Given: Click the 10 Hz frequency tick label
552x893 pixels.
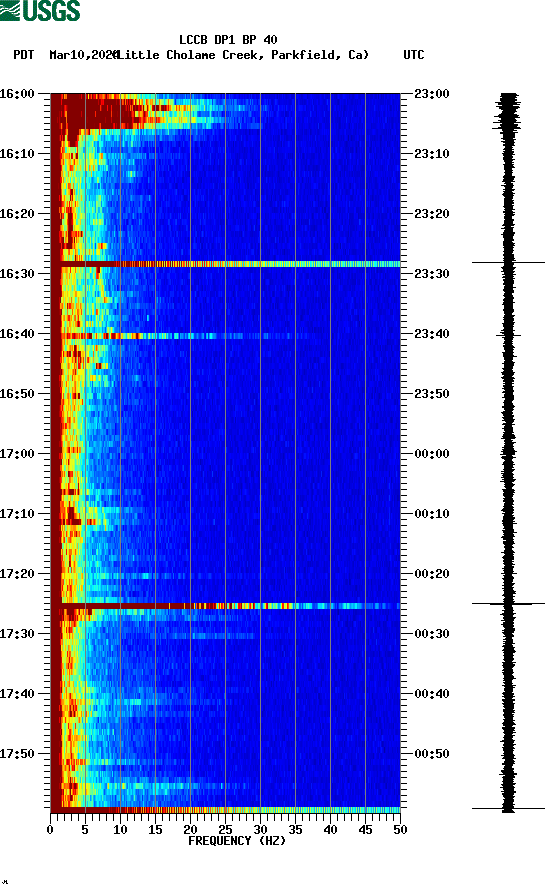Looking at the screenshot, I should pyautogui.click(x=120, y=830).
